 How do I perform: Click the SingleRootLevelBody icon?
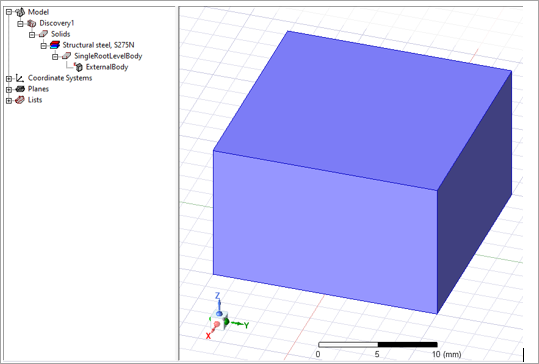click(66, 56)
